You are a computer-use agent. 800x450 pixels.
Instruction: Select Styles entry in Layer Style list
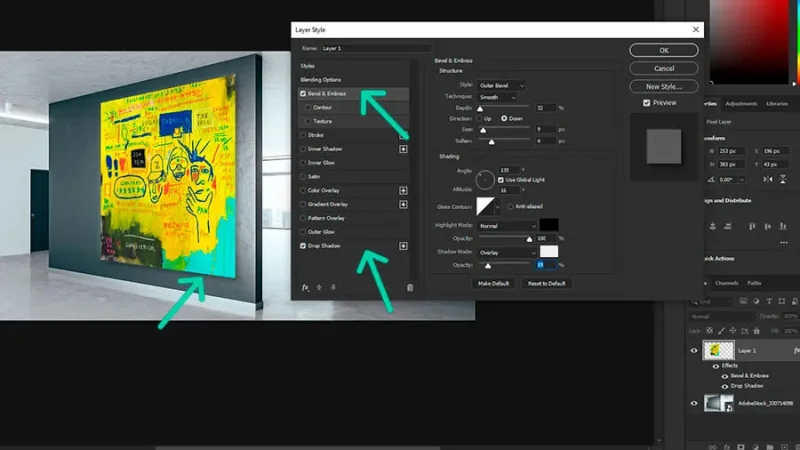307,66
